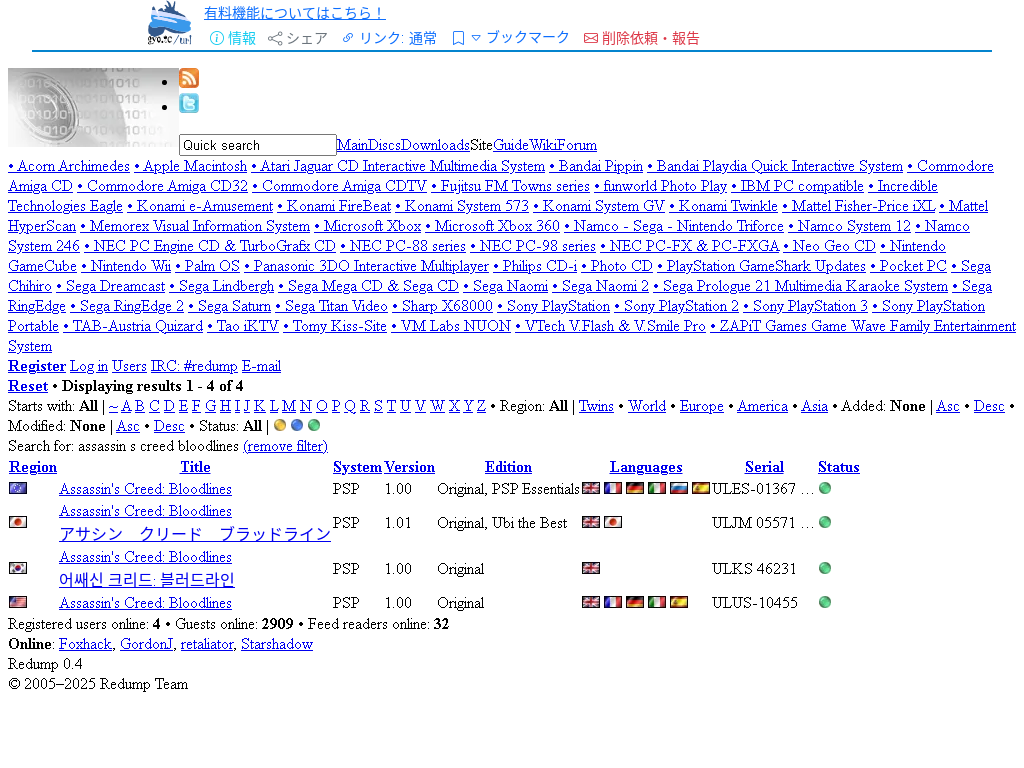Open the Users link
1024x768 pixels.
pos(129,366)
